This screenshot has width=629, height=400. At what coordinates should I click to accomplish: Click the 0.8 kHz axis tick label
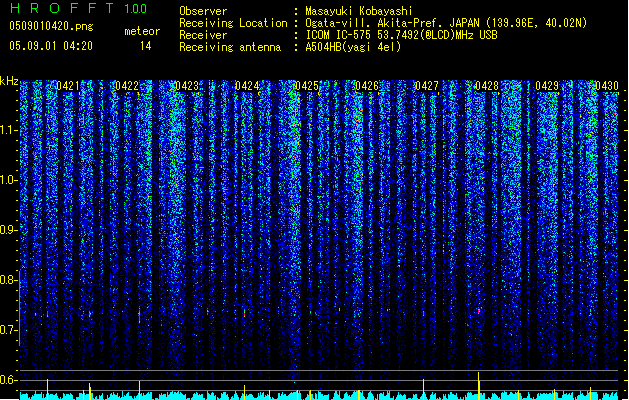pyautogui.click(x=8, y=280)
